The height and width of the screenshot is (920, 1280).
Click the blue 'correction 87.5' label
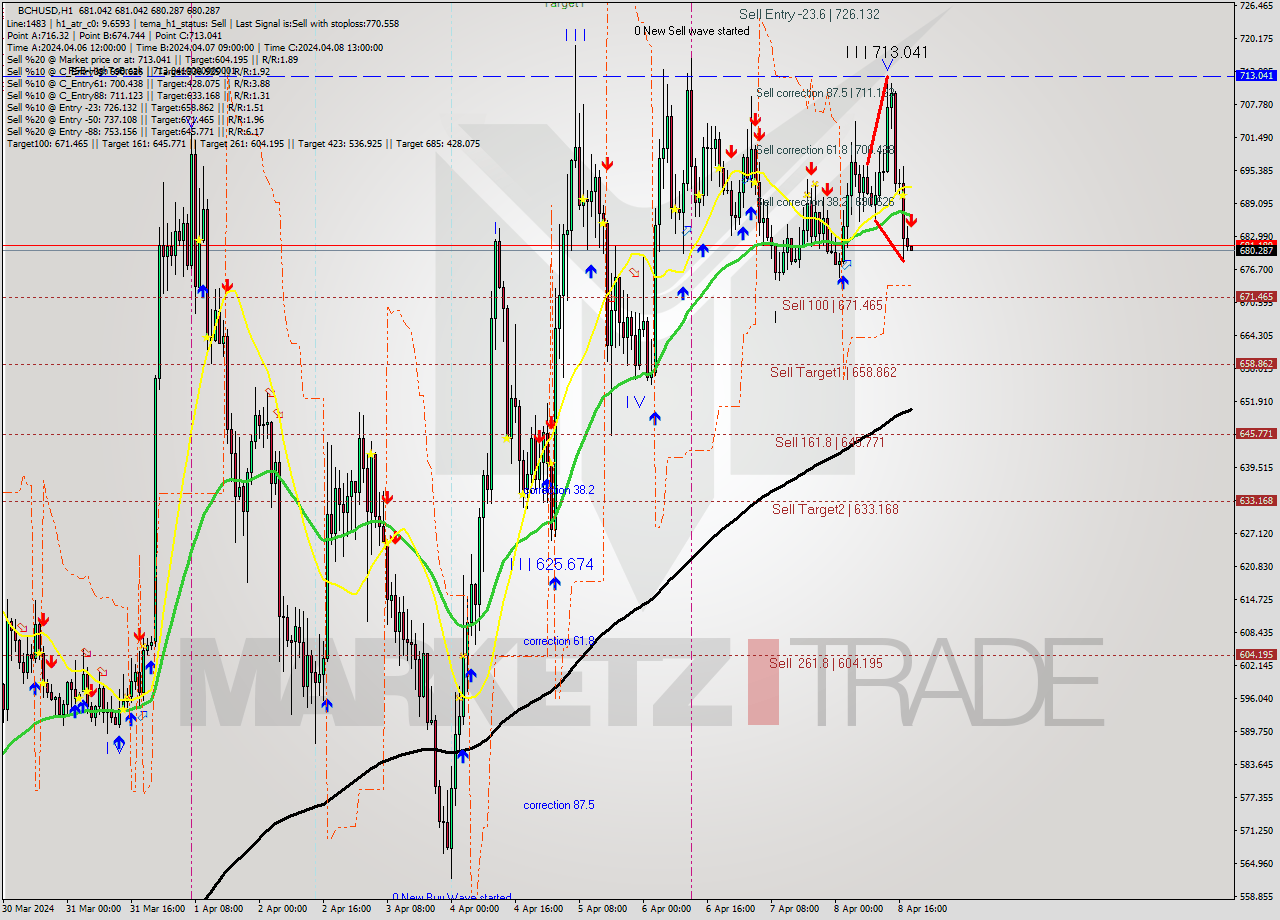[559, 805]
